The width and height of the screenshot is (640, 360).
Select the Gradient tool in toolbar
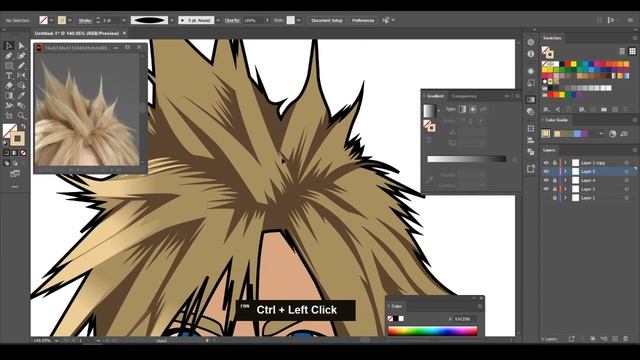tap(9, 96)
